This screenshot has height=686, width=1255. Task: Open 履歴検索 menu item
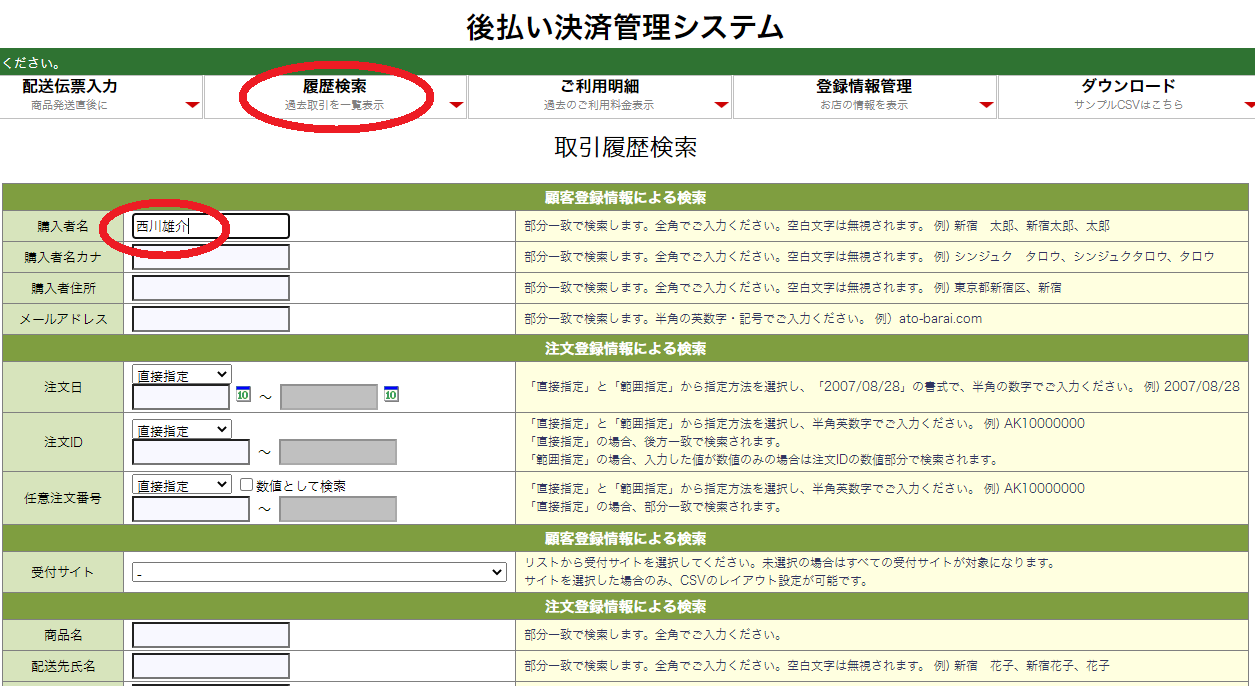[x=334, y=94]
